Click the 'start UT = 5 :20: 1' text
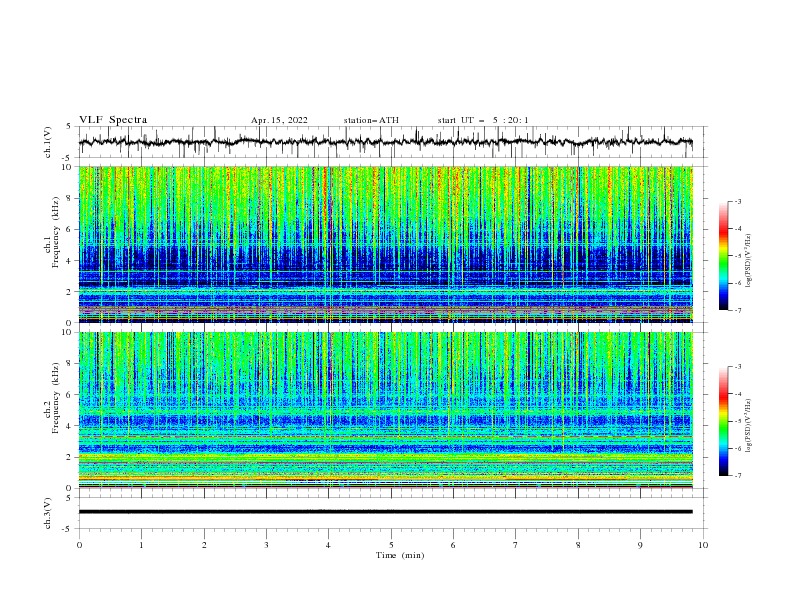 click(483, 120)
